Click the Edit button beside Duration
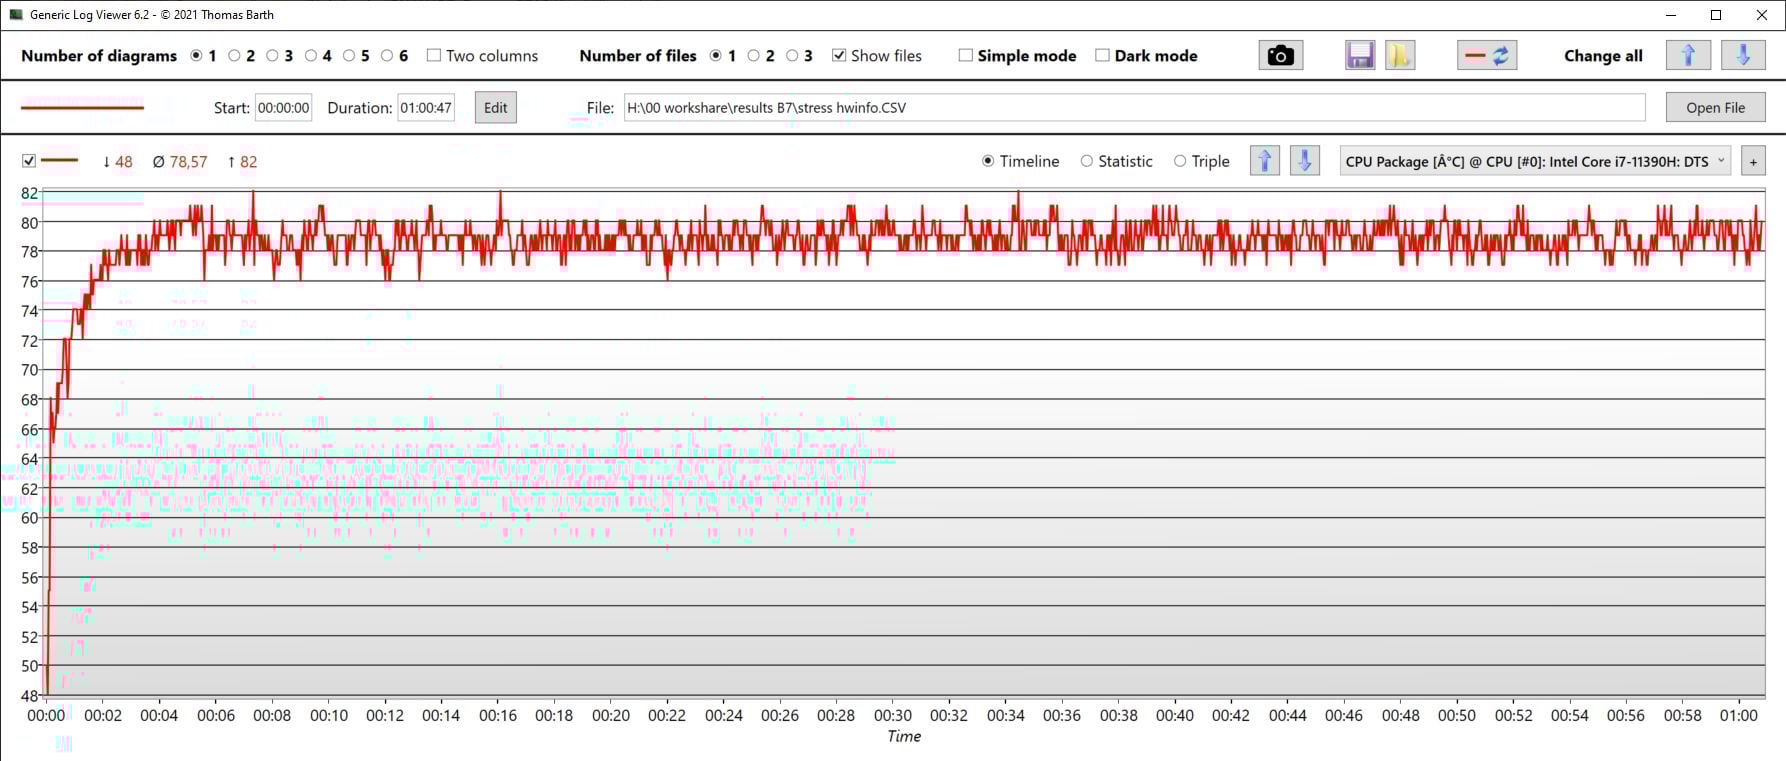Screen dimensions: 1786x761 coord(495,108)
